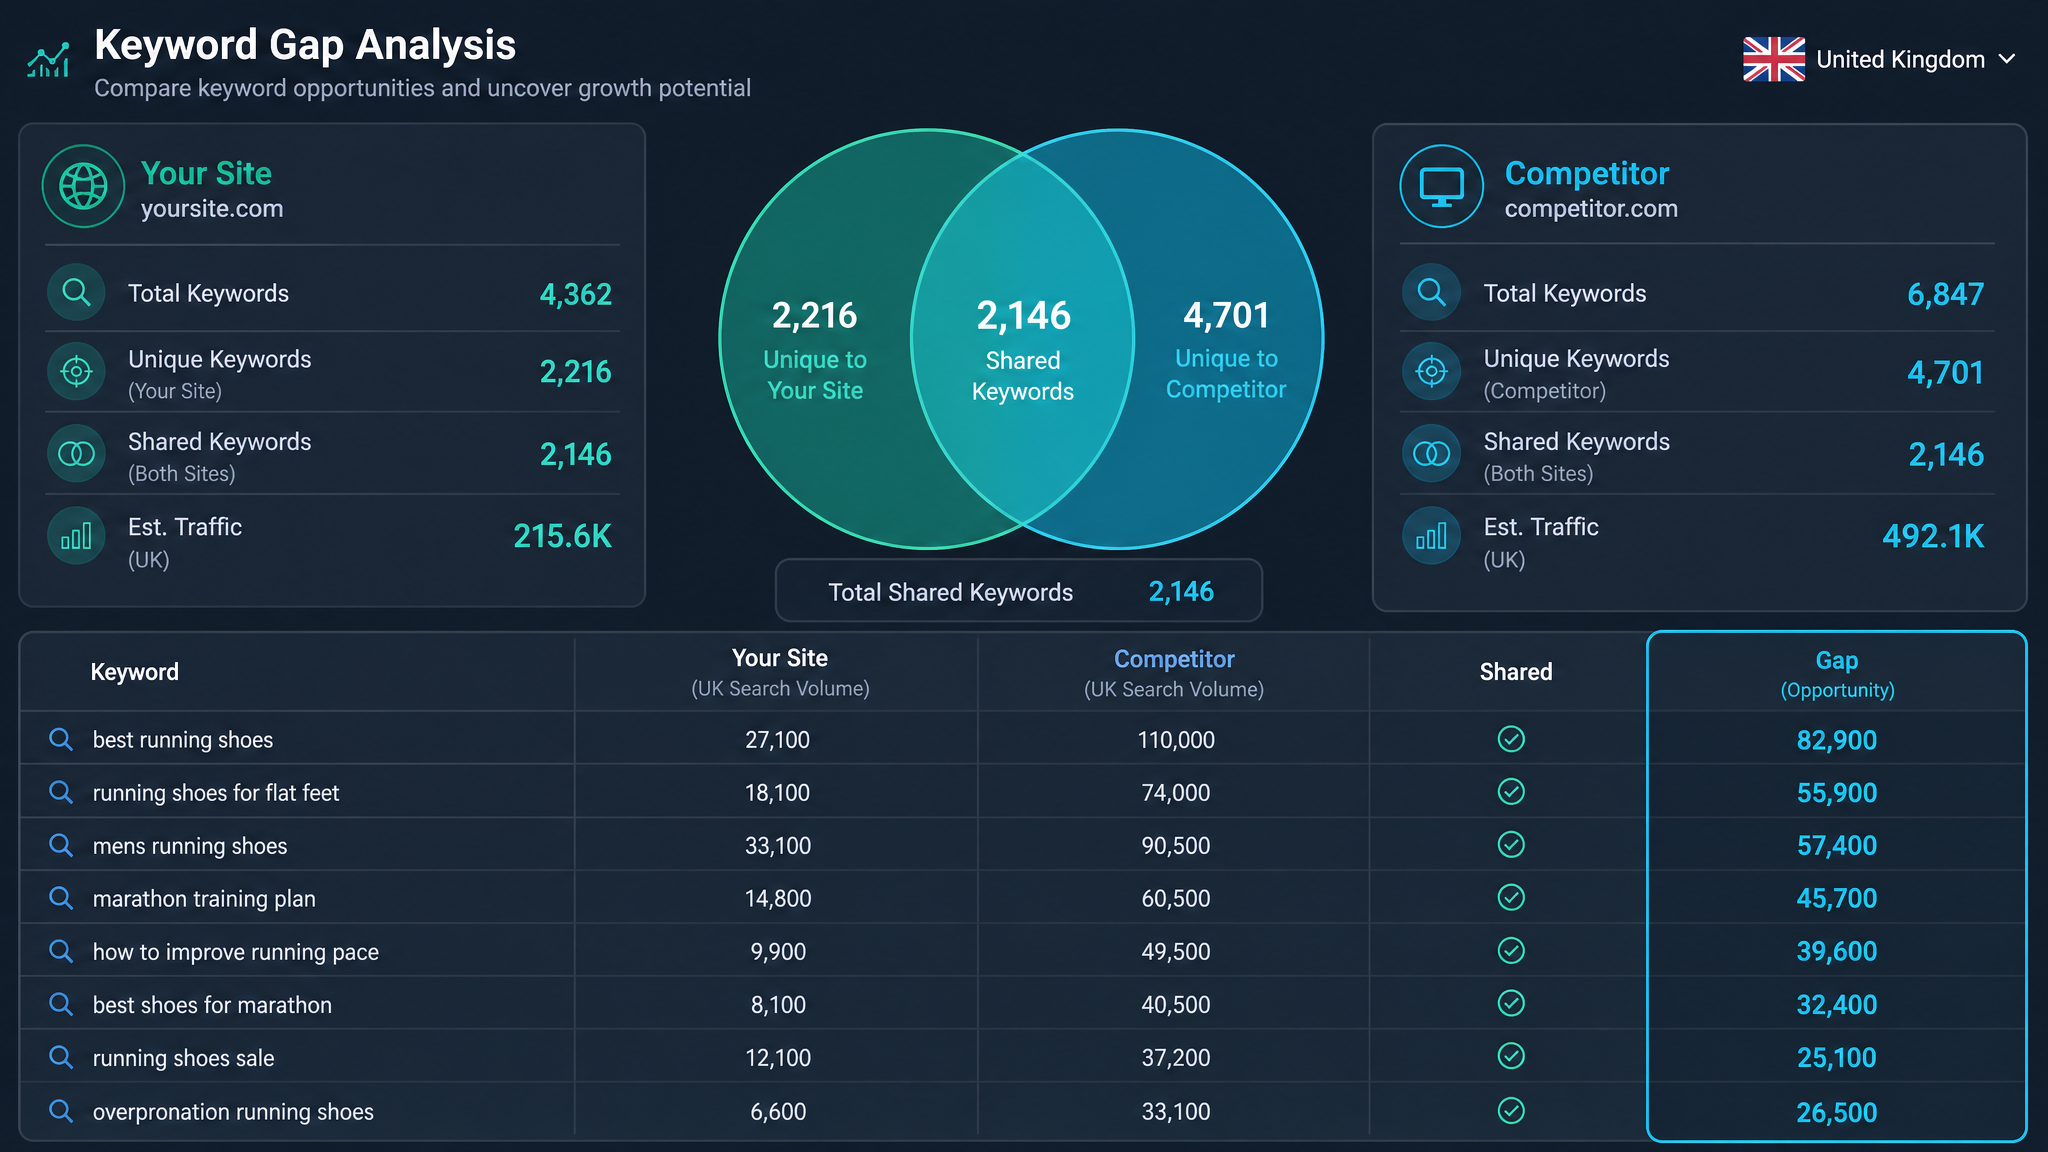Click Competitor est. traffic value 492.1K
Screen dimensions: 2048x1152
(x=1933, y=536)
